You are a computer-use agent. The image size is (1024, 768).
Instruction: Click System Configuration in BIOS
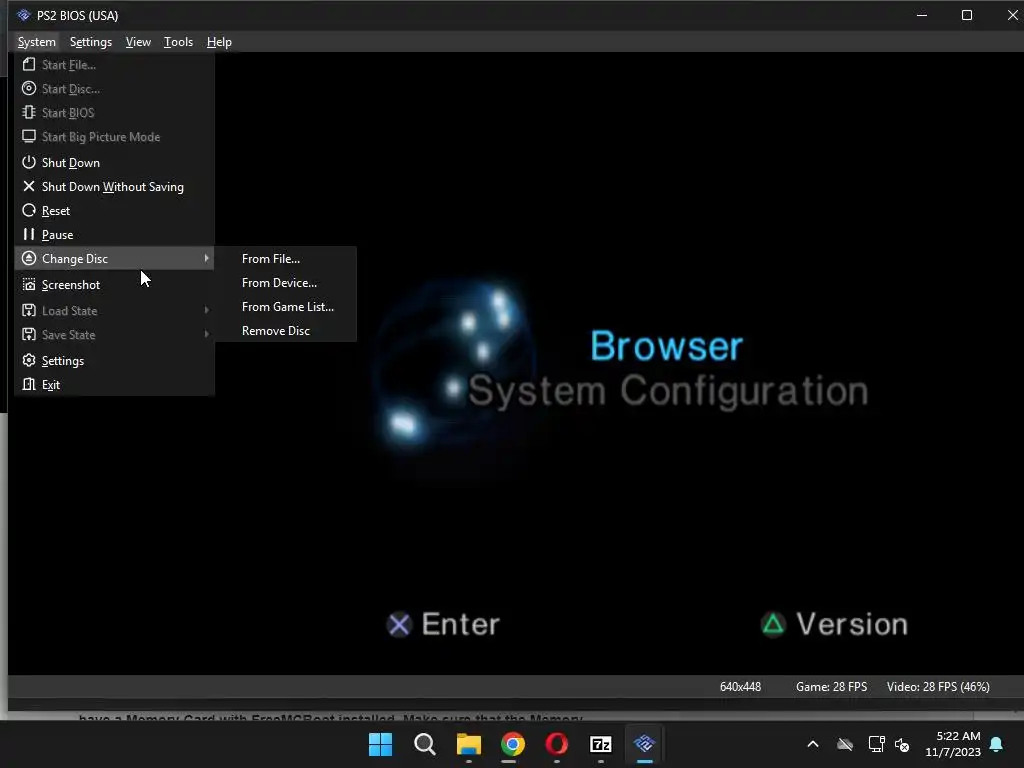point(668,391)
